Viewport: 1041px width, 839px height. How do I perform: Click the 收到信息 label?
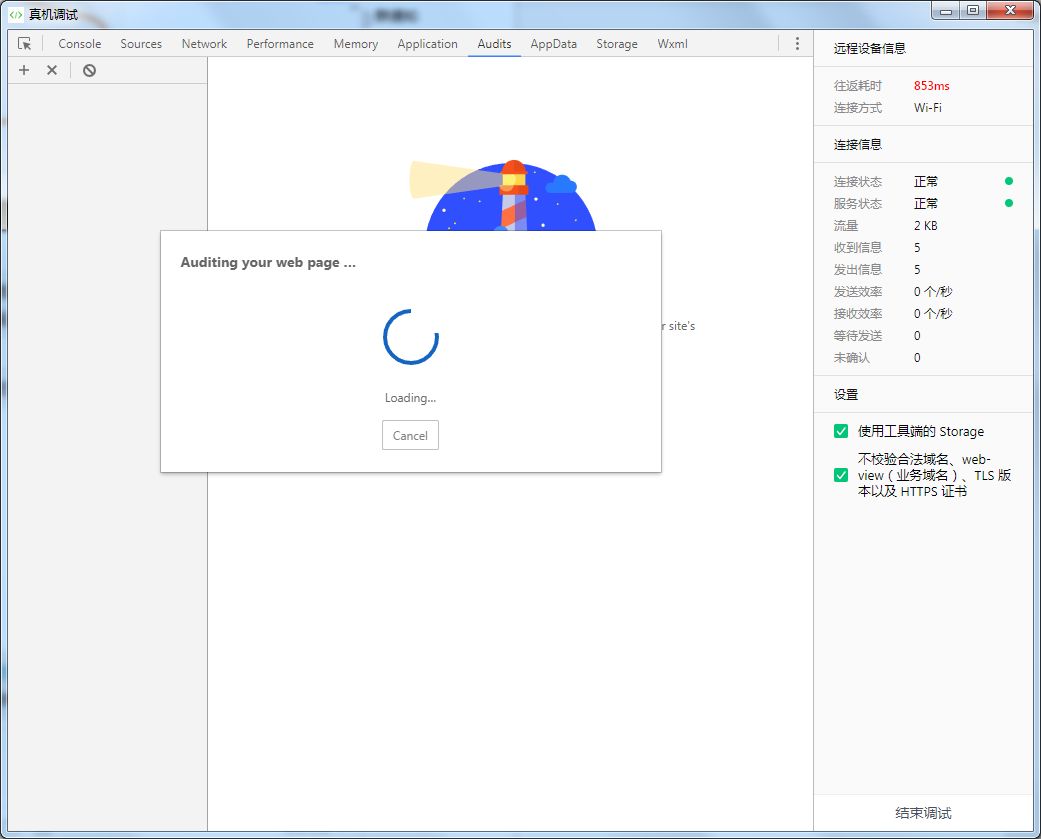point(858,248)
